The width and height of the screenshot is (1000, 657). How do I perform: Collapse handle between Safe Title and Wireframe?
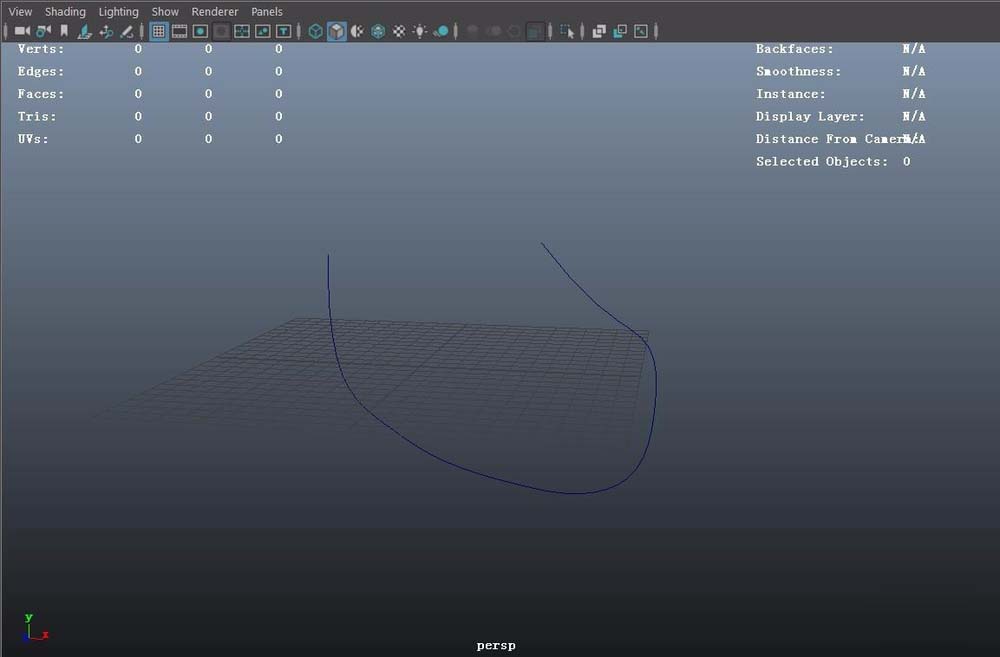(298, 31)
